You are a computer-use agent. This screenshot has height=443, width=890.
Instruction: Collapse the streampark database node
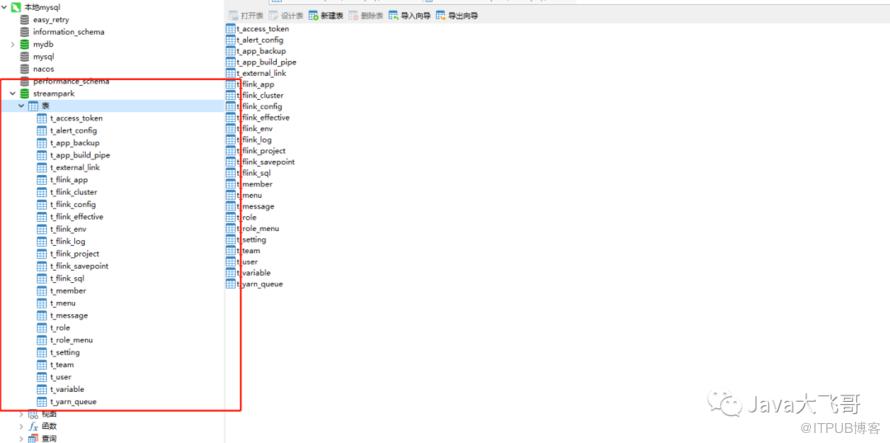click(12, 94)
